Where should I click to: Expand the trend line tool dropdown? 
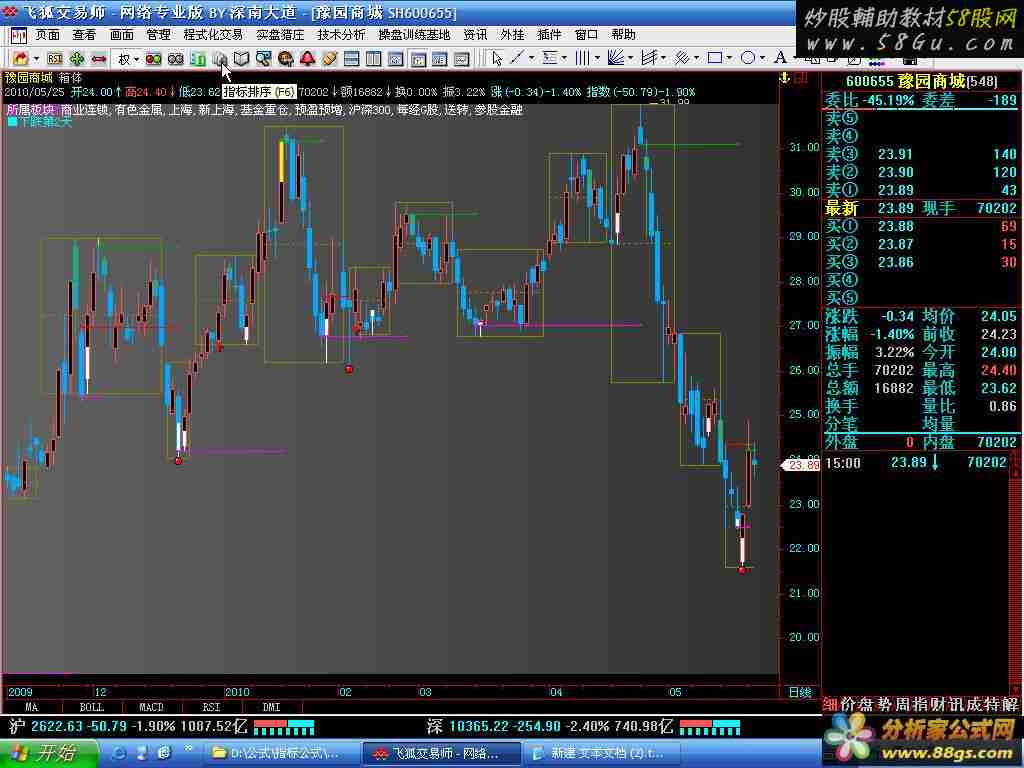531,59
